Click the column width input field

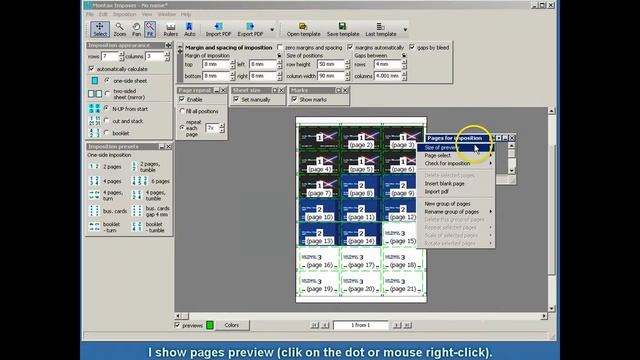331,76
